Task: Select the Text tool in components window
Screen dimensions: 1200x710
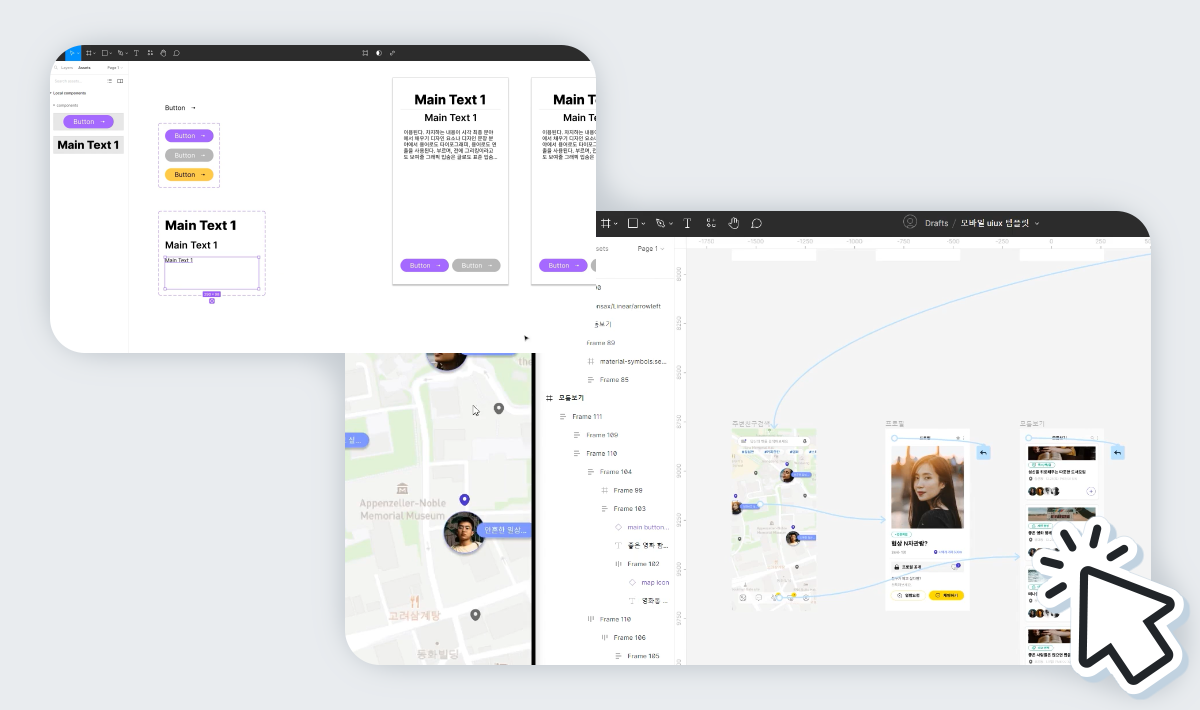Action: [136, 53]
